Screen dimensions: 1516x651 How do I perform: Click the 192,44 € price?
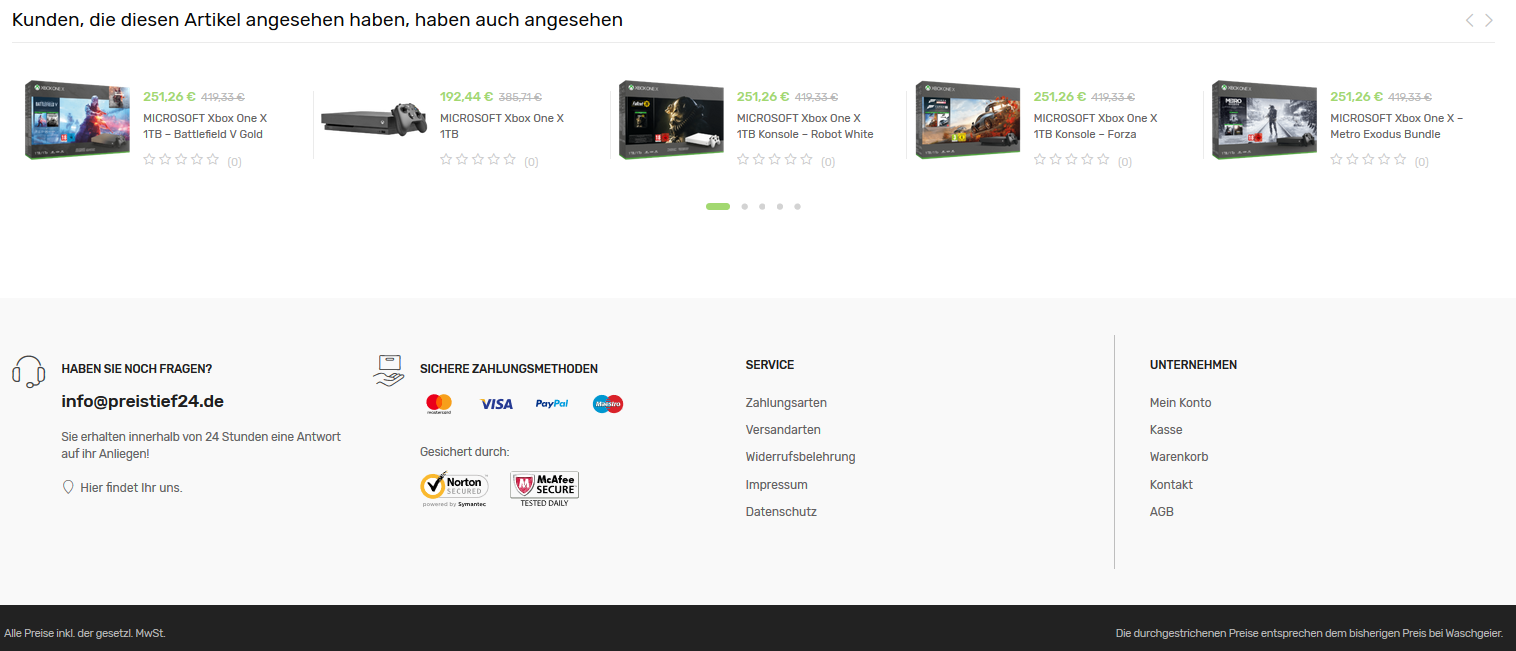pos(466,97)
